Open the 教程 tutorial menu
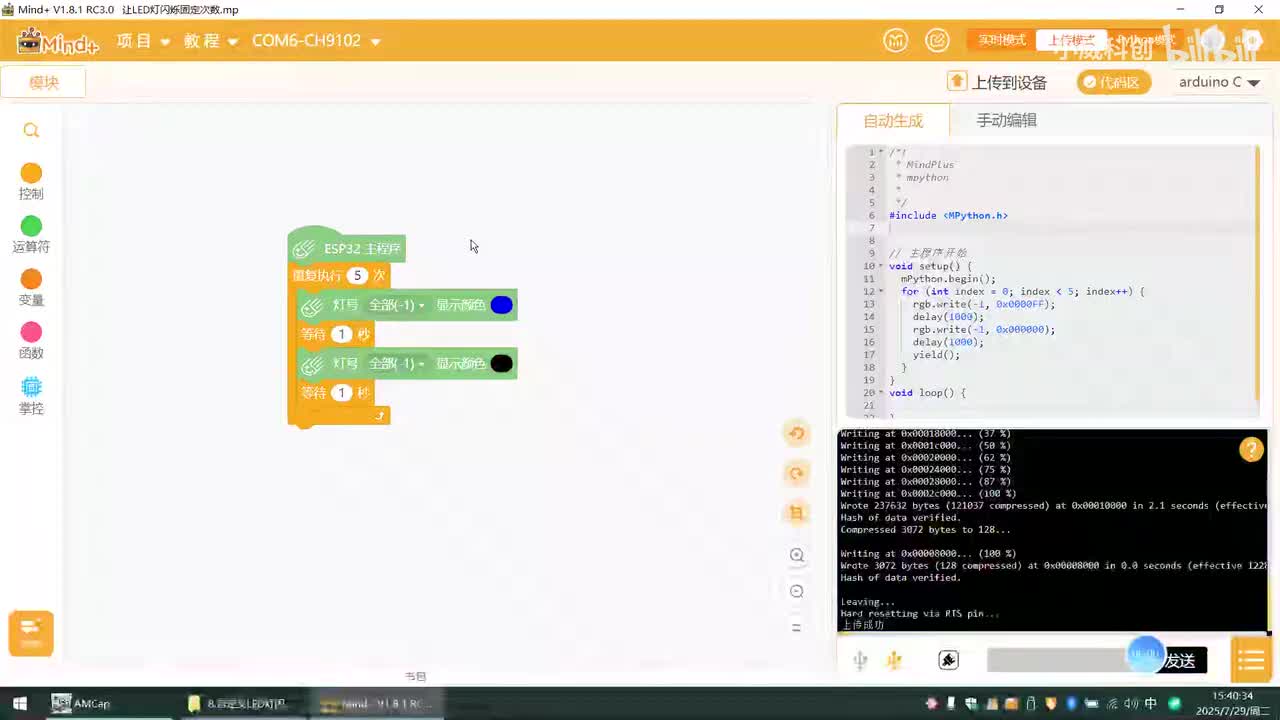 (x=211, y=41)
